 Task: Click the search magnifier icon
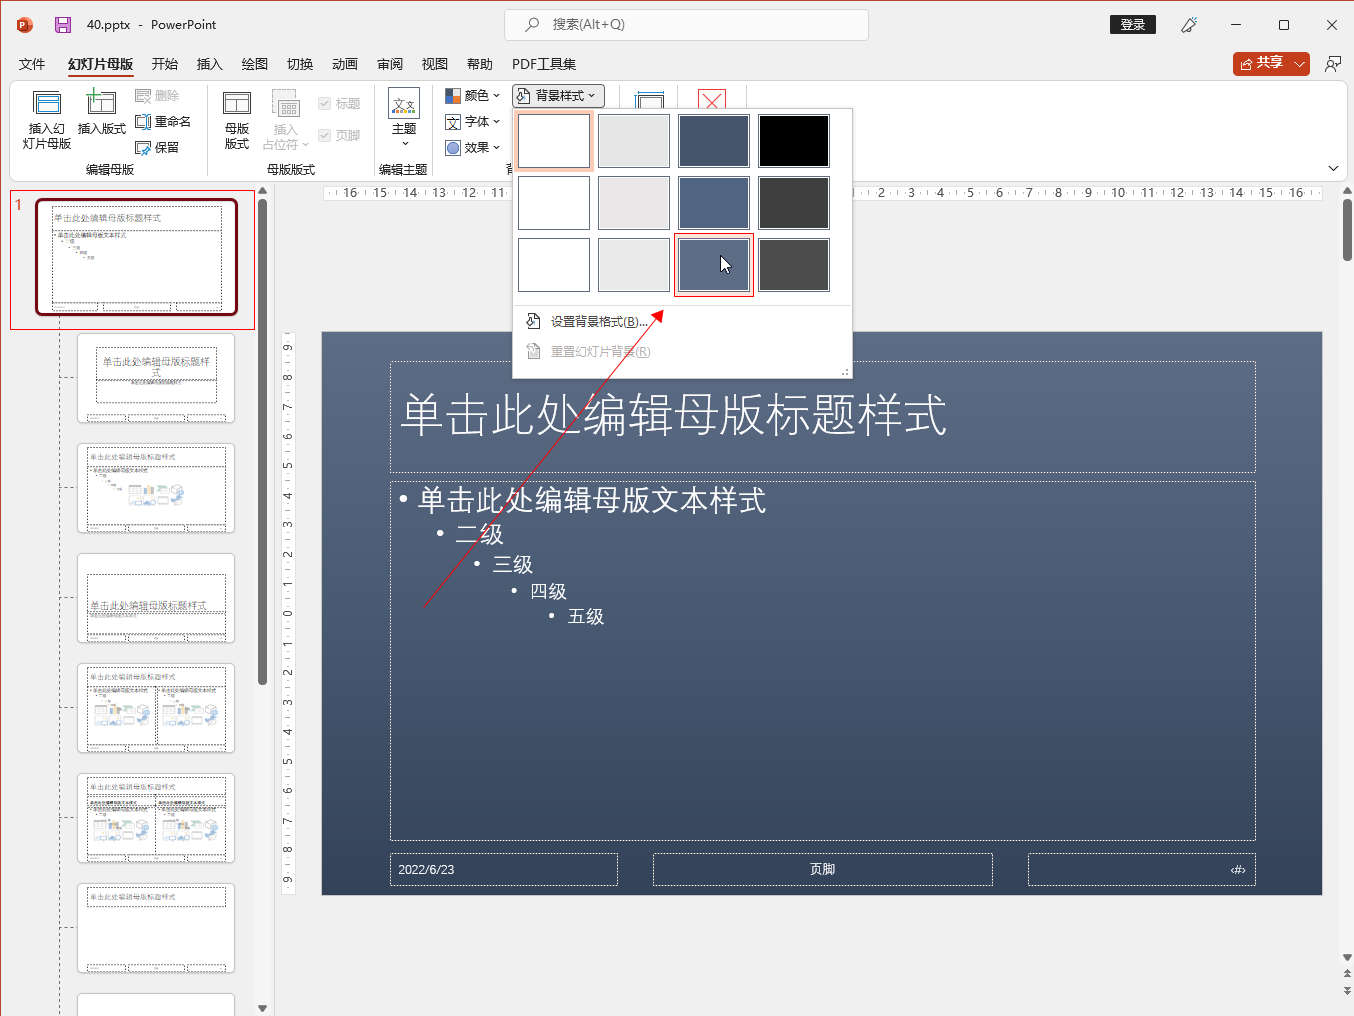pyautogui.click(x=532, y=24)
